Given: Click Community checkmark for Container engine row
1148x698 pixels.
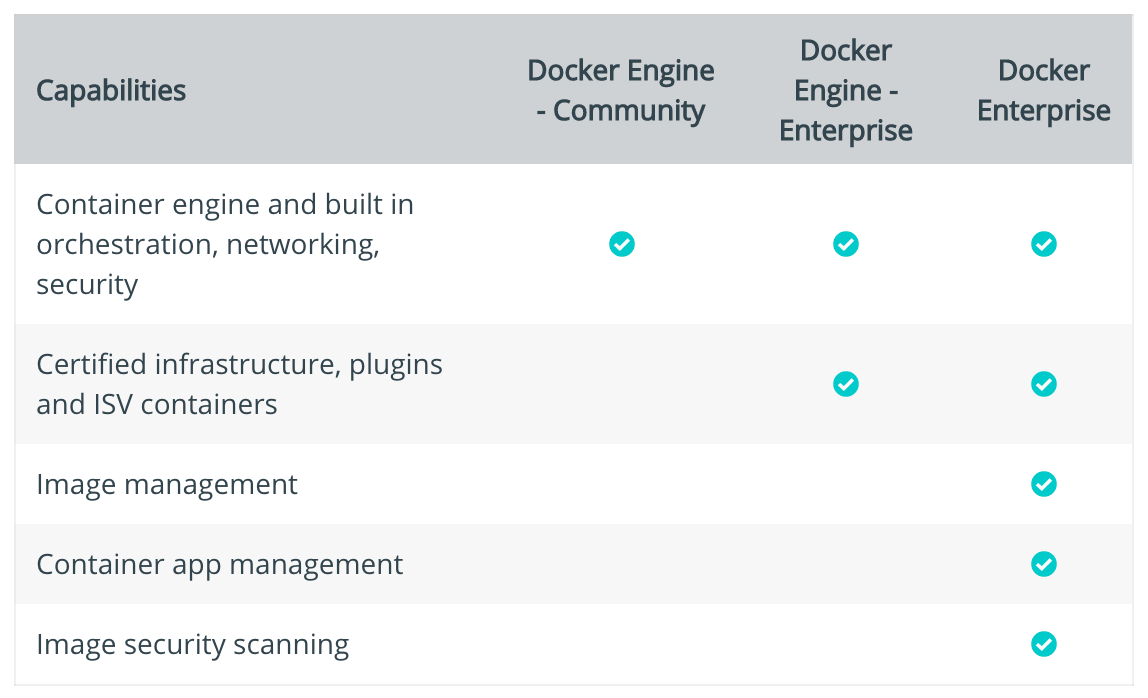Looking at the screenshot, I should (621, 244).
